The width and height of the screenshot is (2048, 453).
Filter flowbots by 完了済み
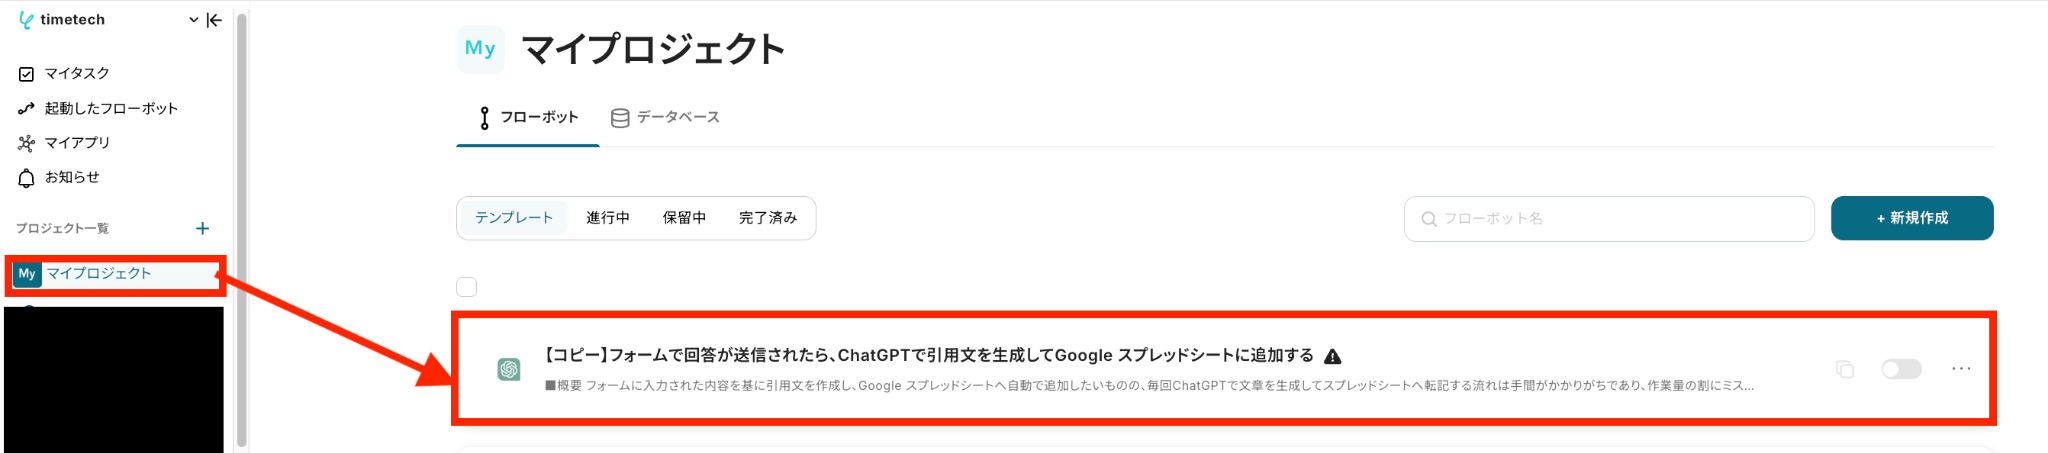click(x=768, y=218)
